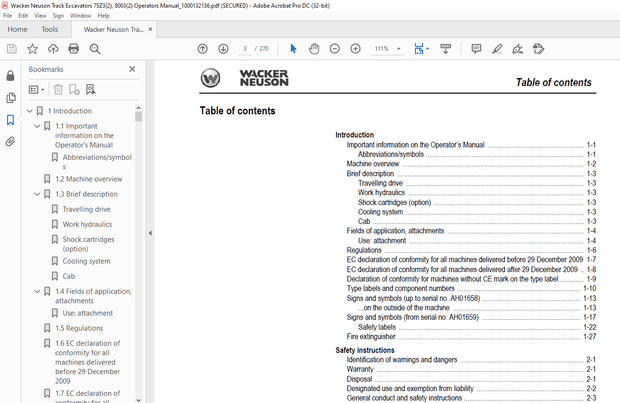Click the star bookmark-this-file icon
This screenshot has width=620, height=403.
[32, 49]
